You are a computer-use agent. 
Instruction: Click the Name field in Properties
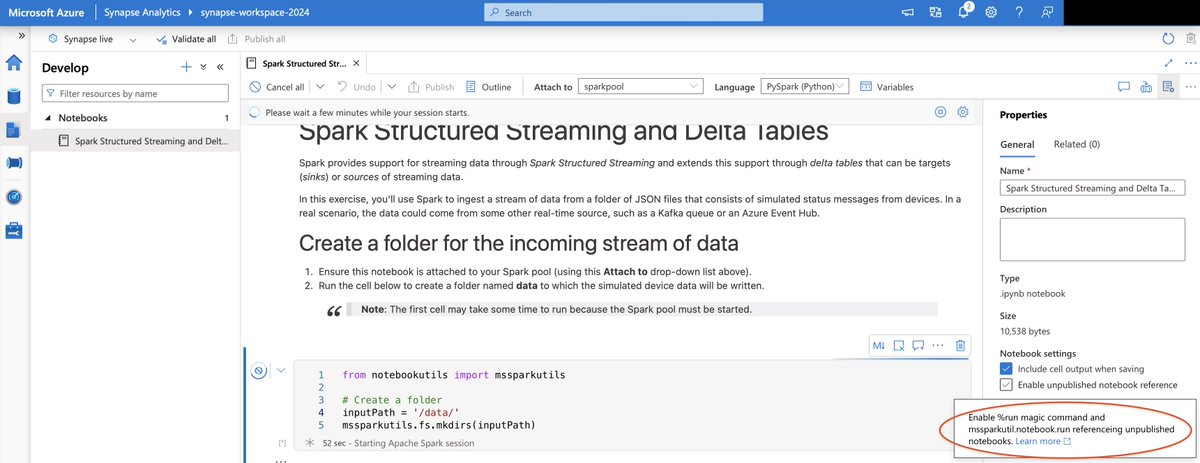1093,187
